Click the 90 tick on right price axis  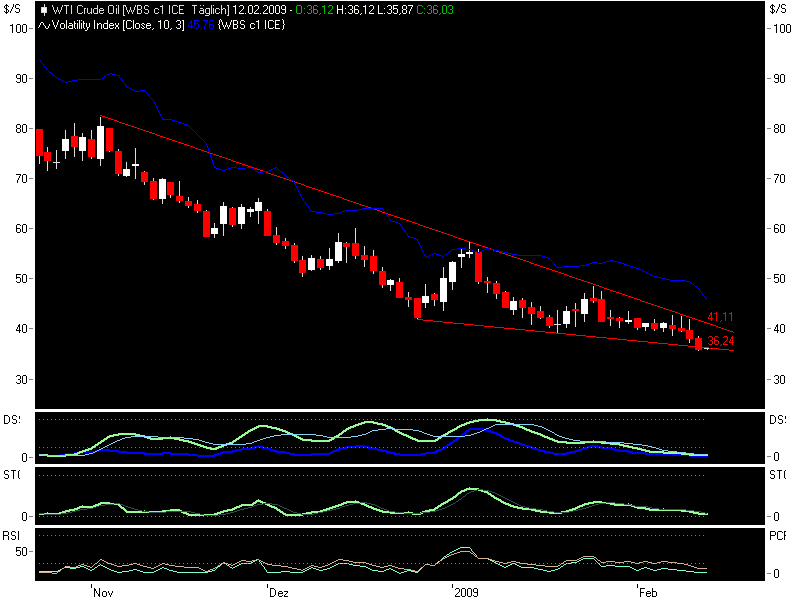779,79
